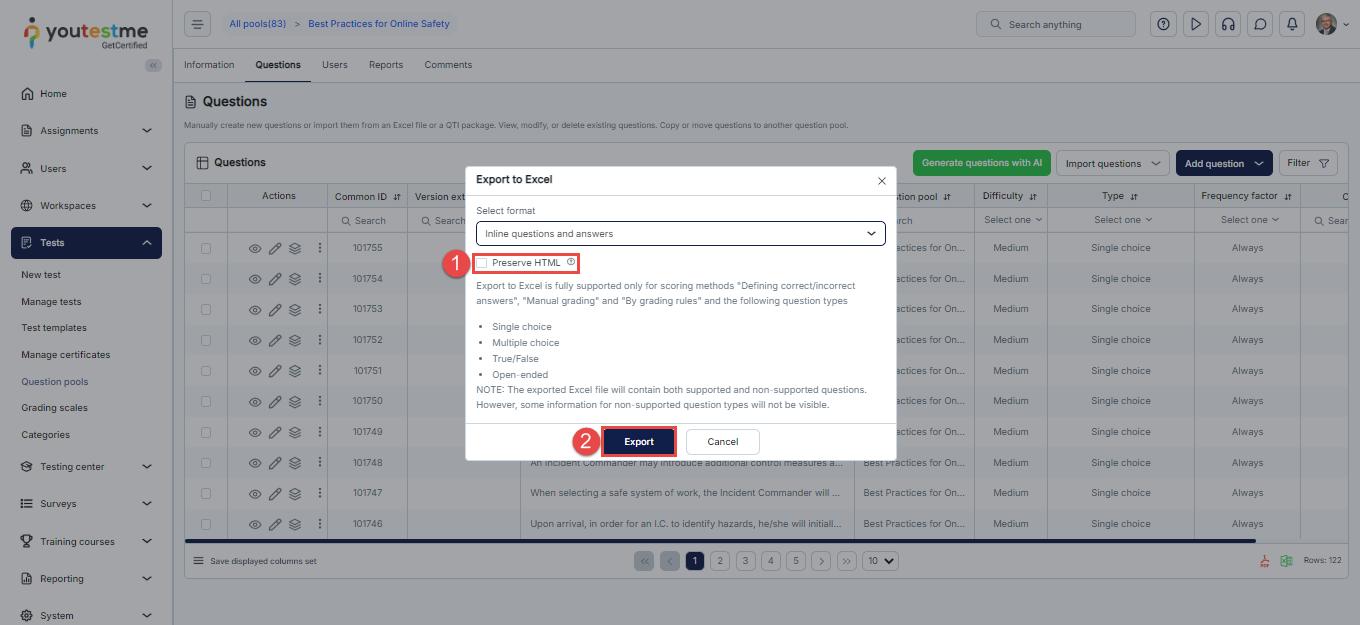Click the Search anything field
This screenshot has height=625, width=1360.
[x=1055, y=24]
